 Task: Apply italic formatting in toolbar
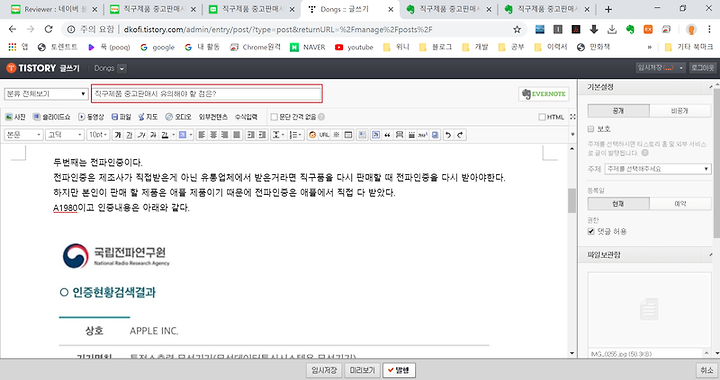click(141, 135)
